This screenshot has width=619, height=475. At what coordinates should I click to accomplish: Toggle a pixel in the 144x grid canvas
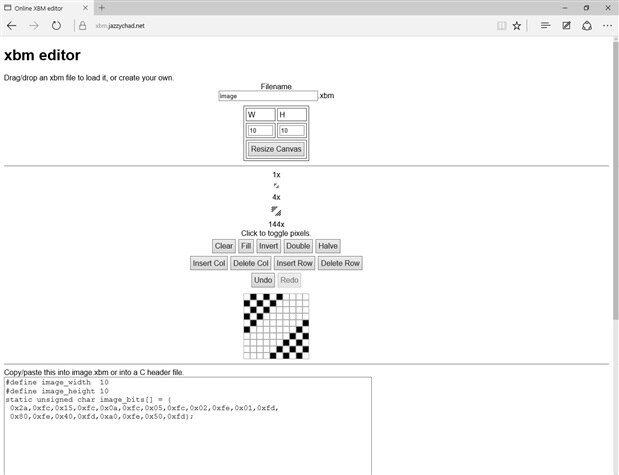[276, 326]
